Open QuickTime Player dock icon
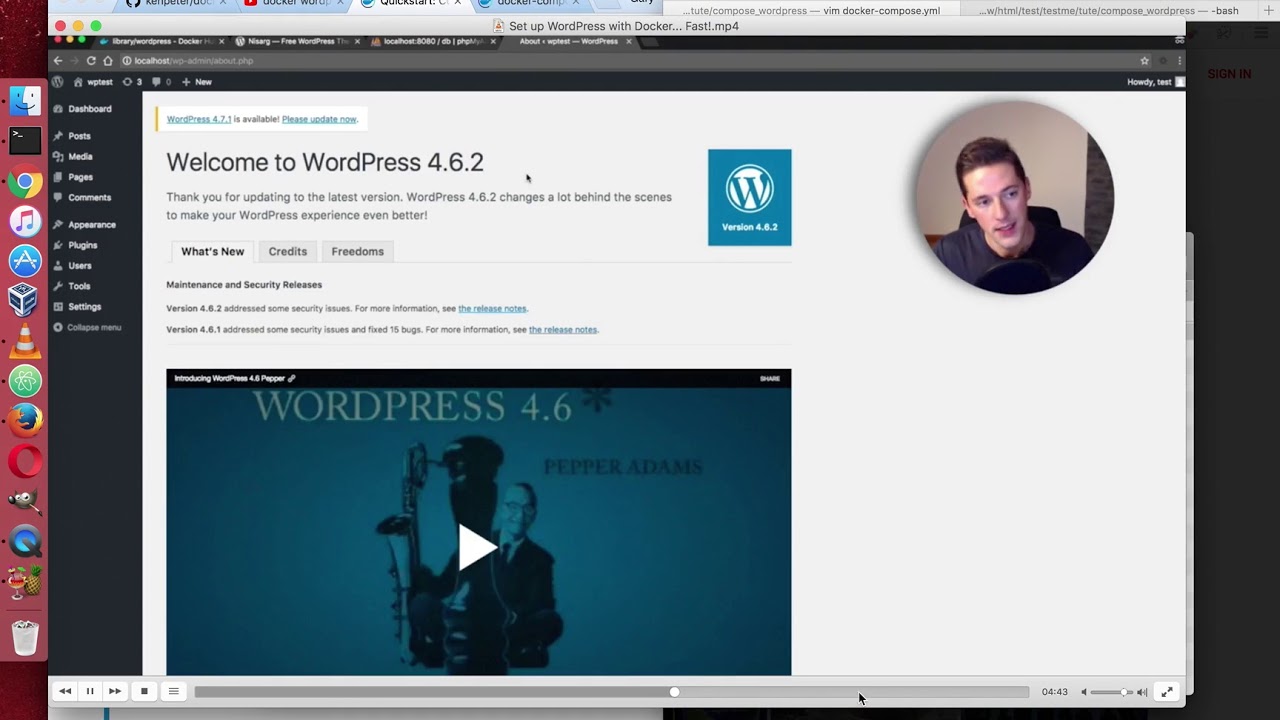This screenshot has width=1280, height=720. 25,542
